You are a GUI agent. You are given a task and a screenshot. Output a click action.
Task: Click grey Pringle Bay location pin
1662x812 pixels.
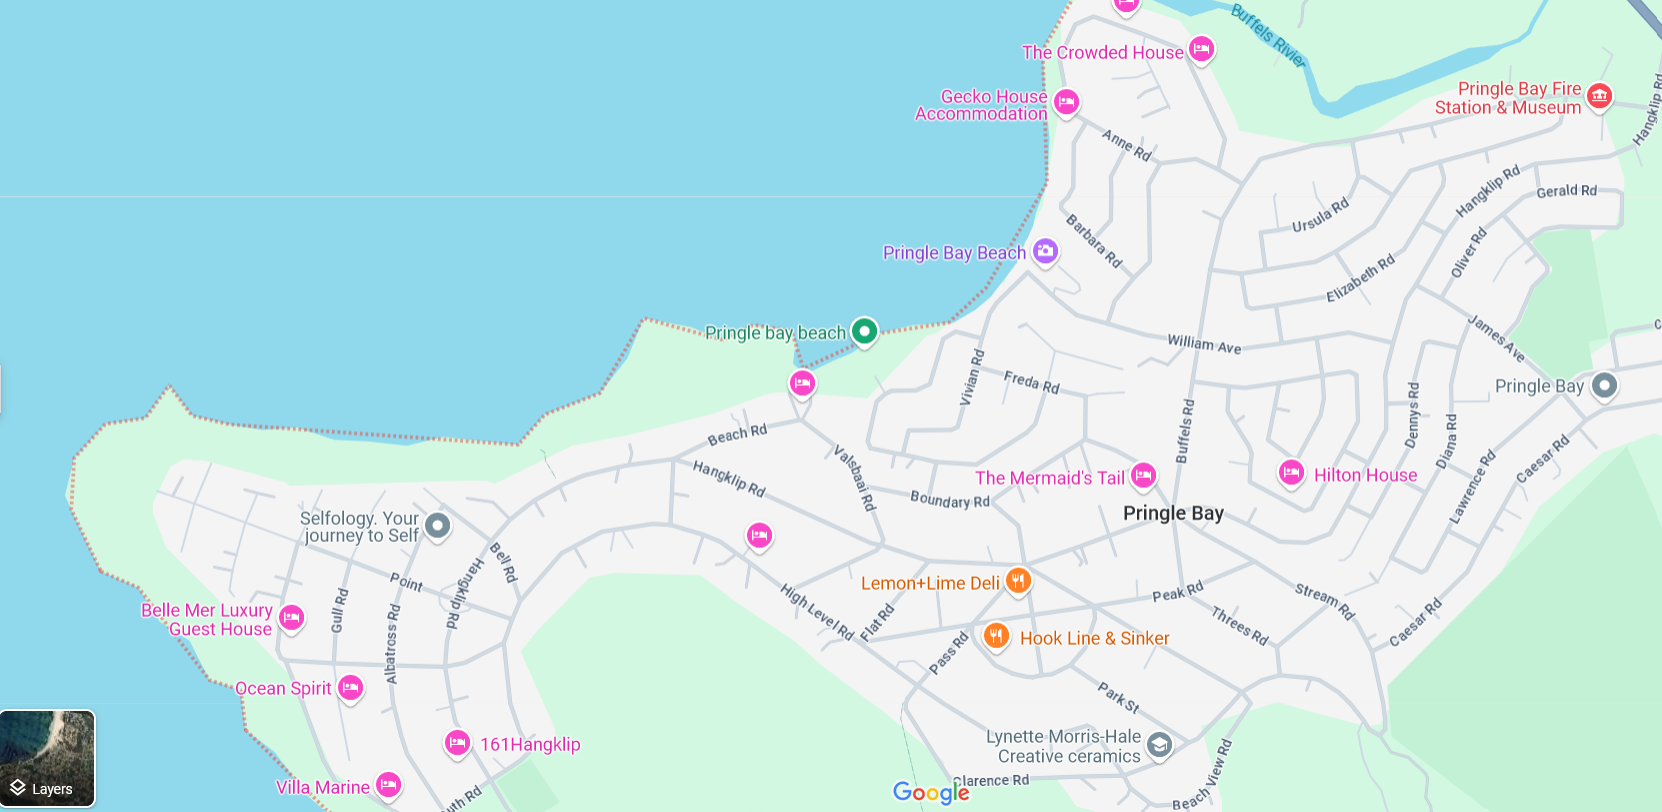coord(1604,385)
